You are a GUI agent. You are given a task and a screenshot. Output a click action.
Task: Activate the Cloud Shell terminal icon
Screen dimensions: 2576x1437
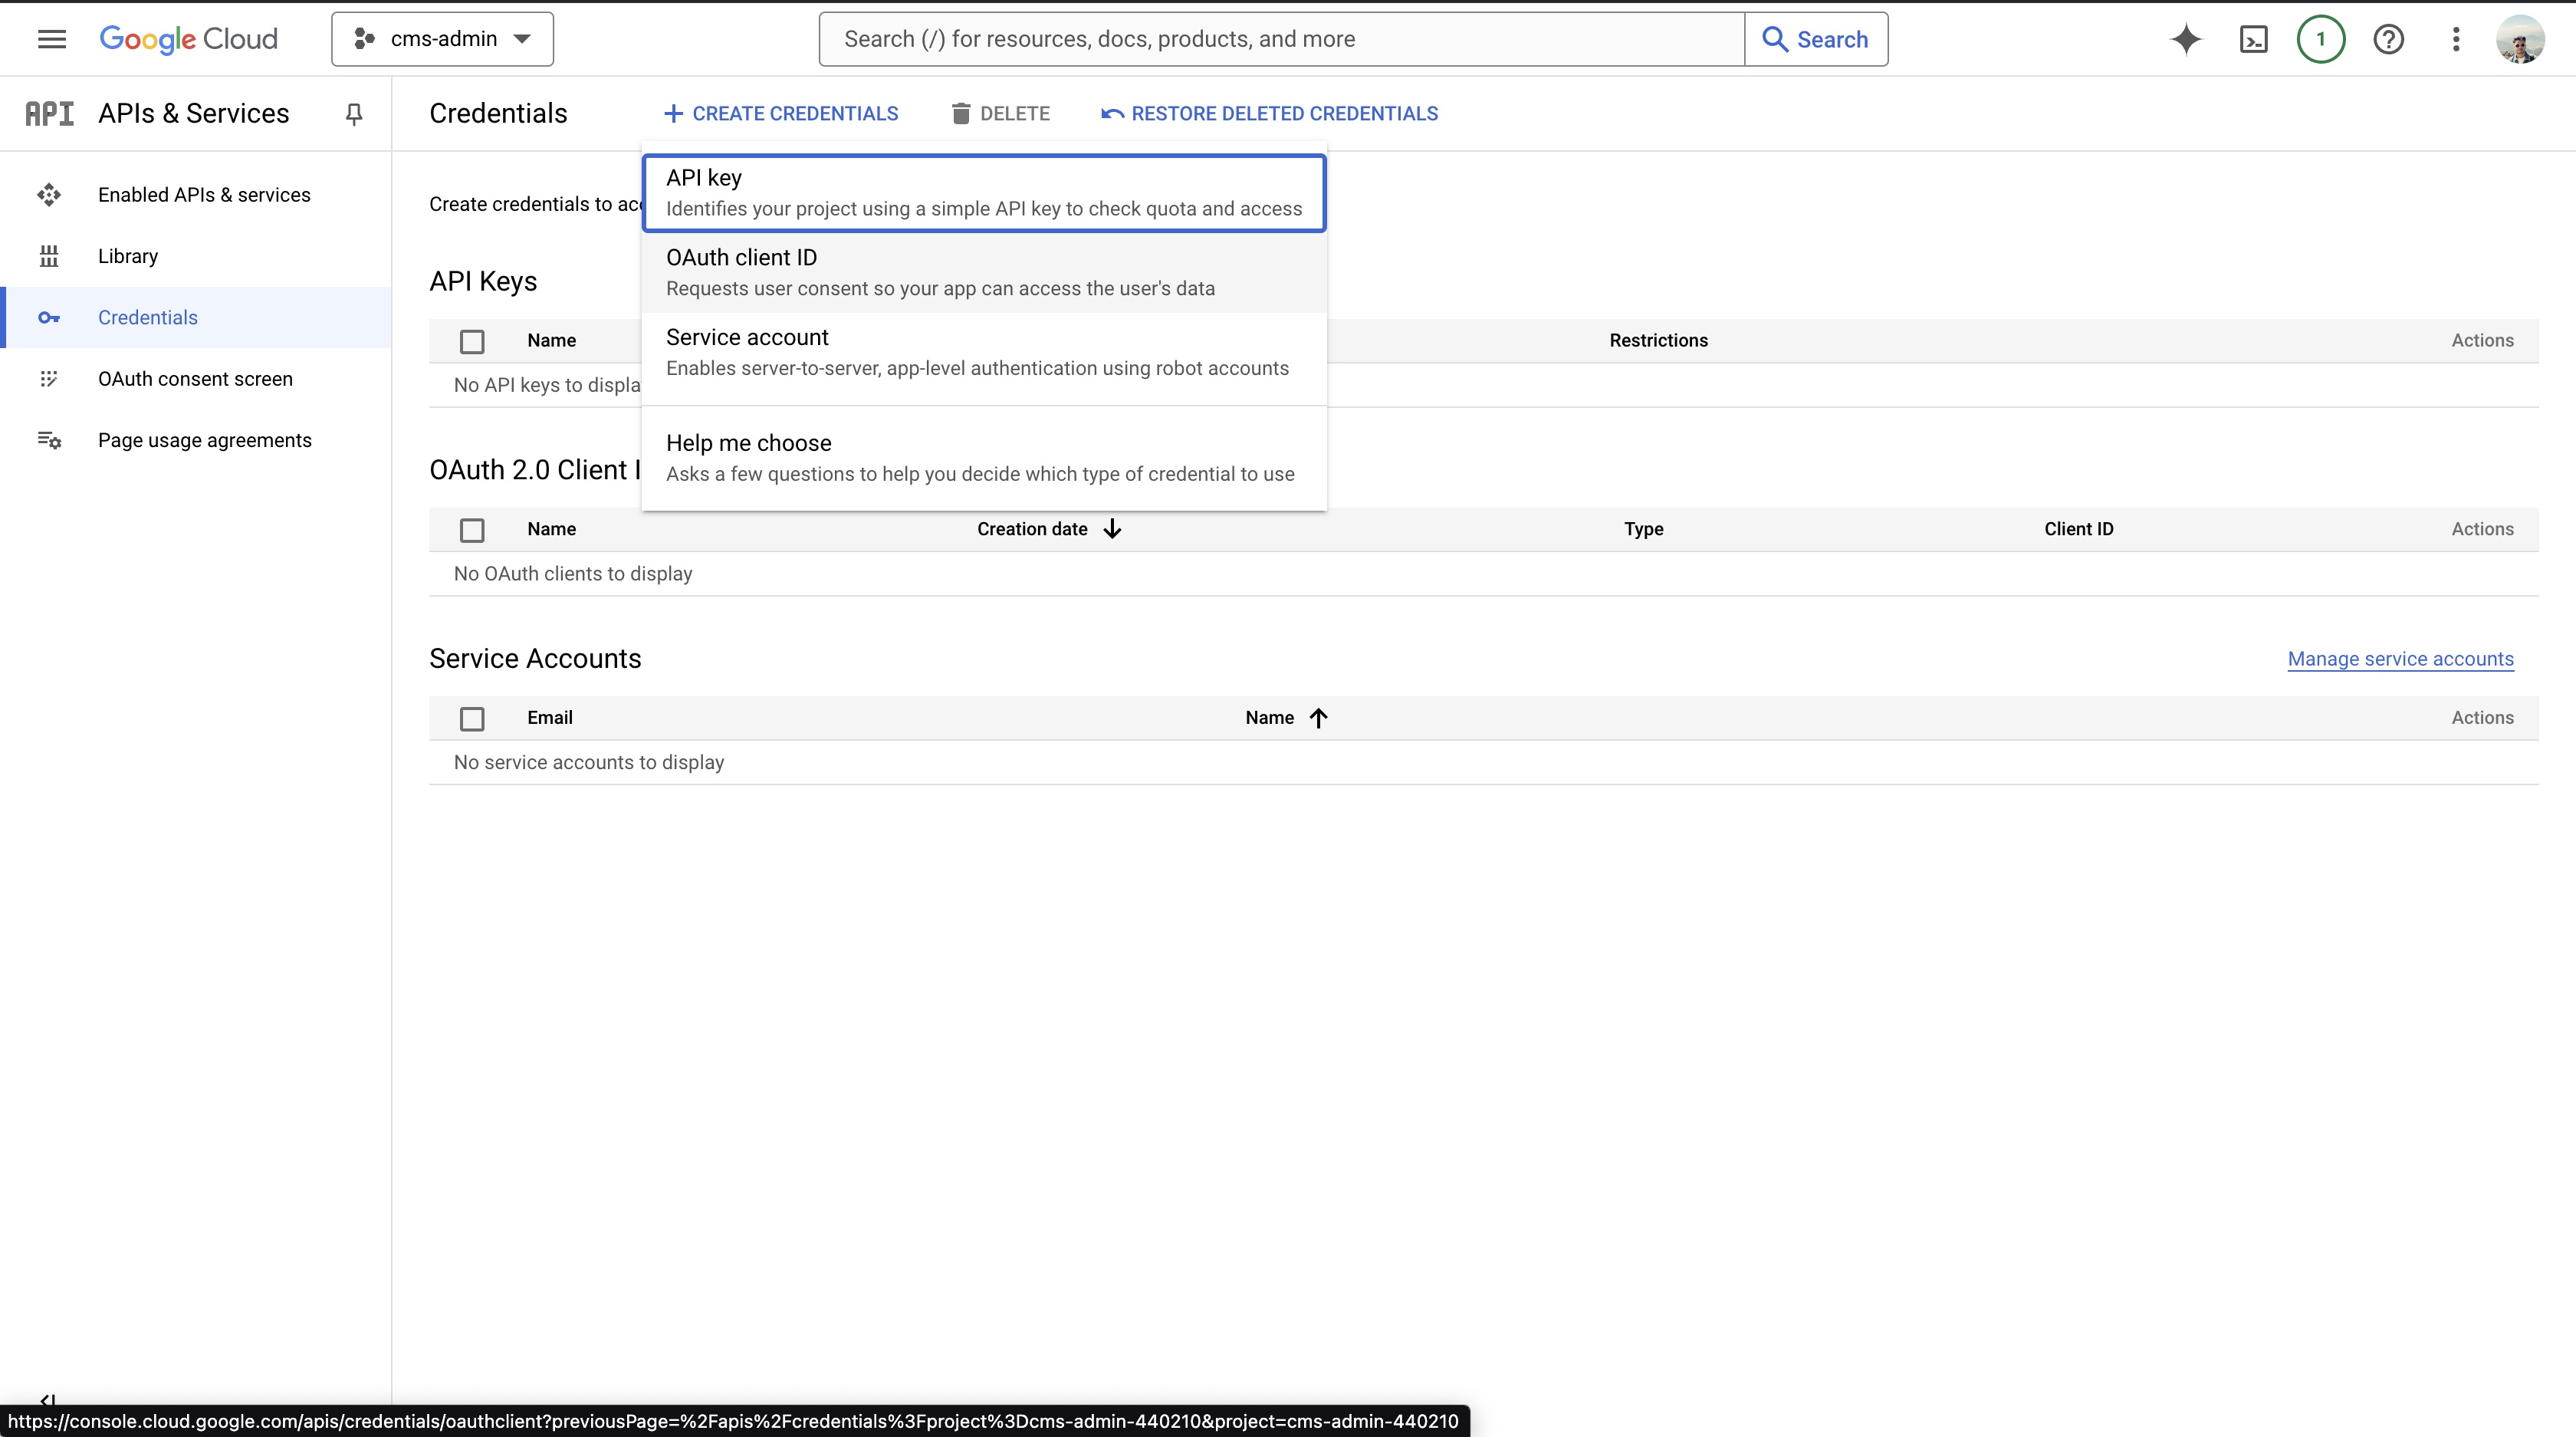[x=2253, y=39]
